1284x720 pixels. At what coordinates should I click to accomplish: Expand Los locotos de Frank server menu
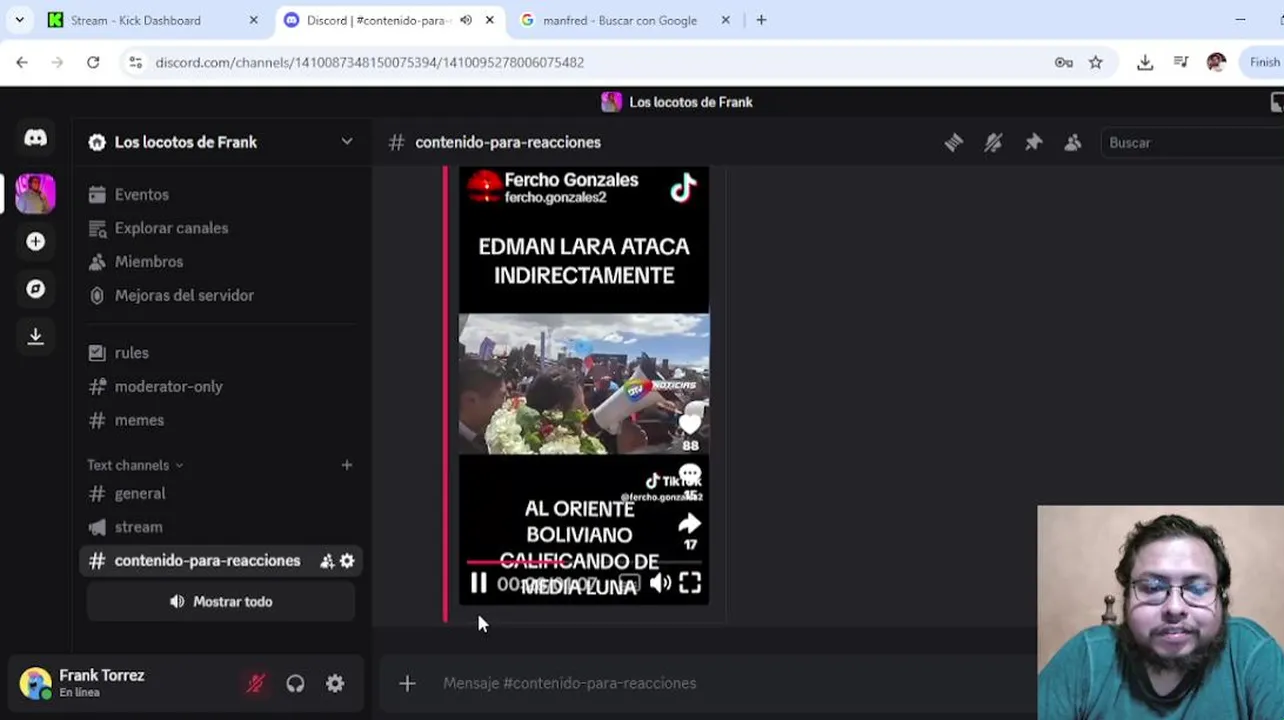click(346, 141)
